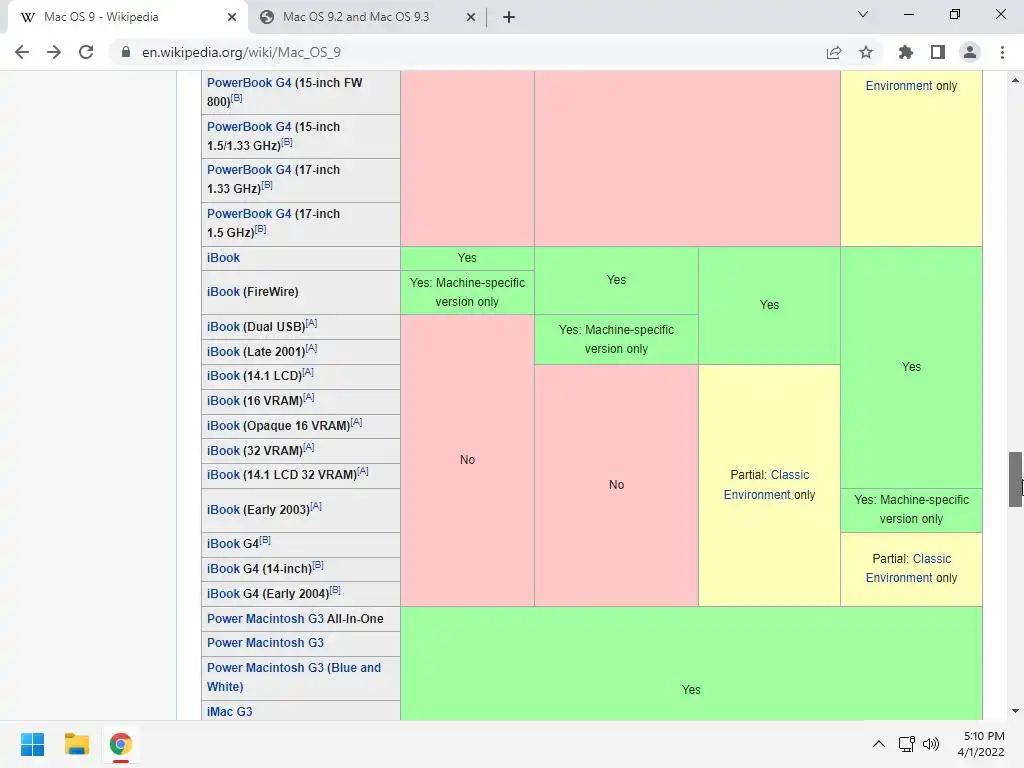This screenshot has width=1024, height=768.
Task: Switch to Mac OS 9 - Wikipedia tab
Action: click(x=128, y=17)
